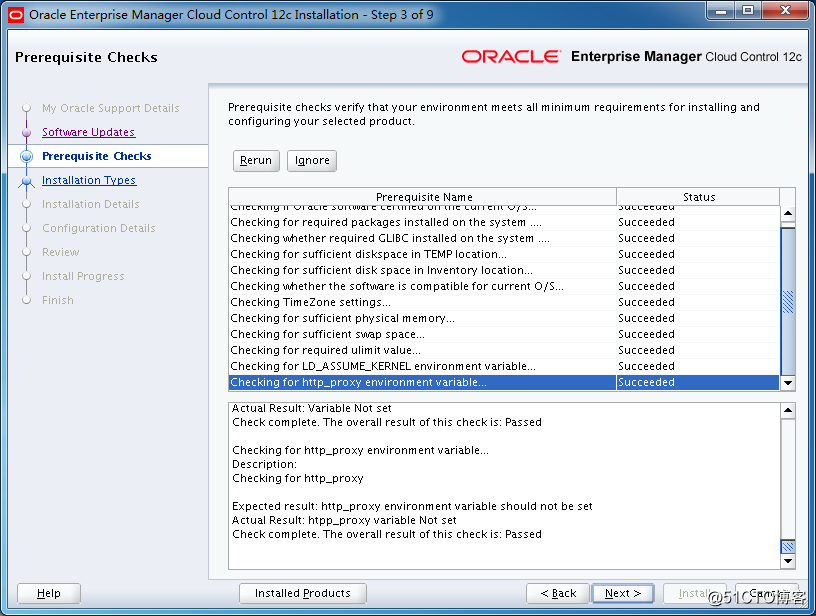This screenshot has width=816, height=616.
Task: Select Checking TimeZone settings row
Action: (422, 302)
